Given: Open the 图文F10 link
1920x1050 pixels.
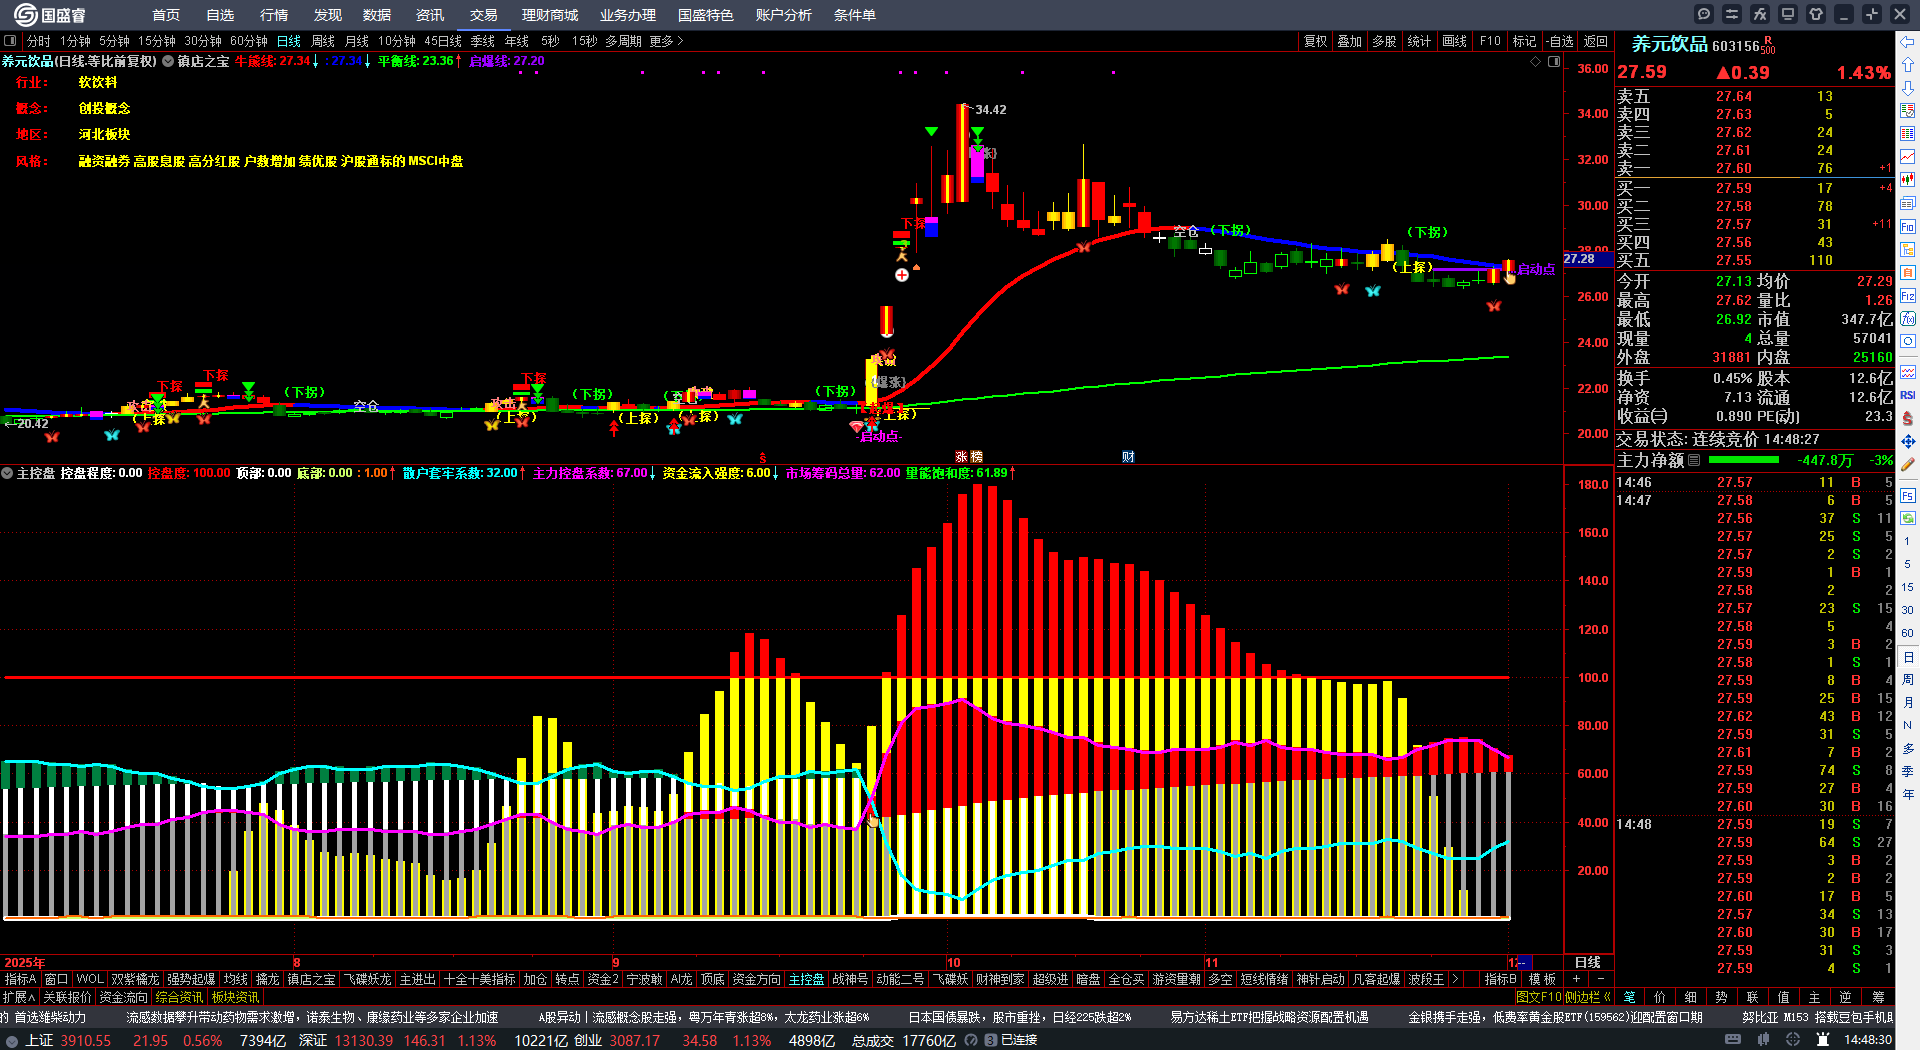Looking at the screenshot, I should coord(1538,997).
